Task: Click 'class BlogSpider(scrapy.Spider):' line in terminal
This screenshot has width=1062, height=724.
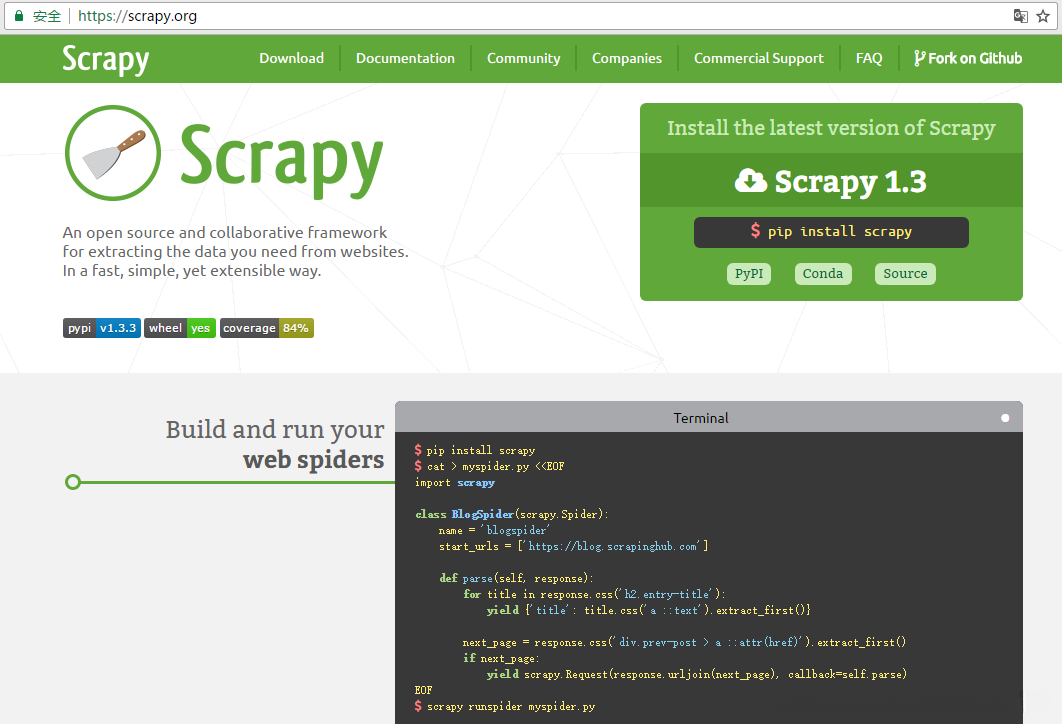Action: tap(512, 514)
